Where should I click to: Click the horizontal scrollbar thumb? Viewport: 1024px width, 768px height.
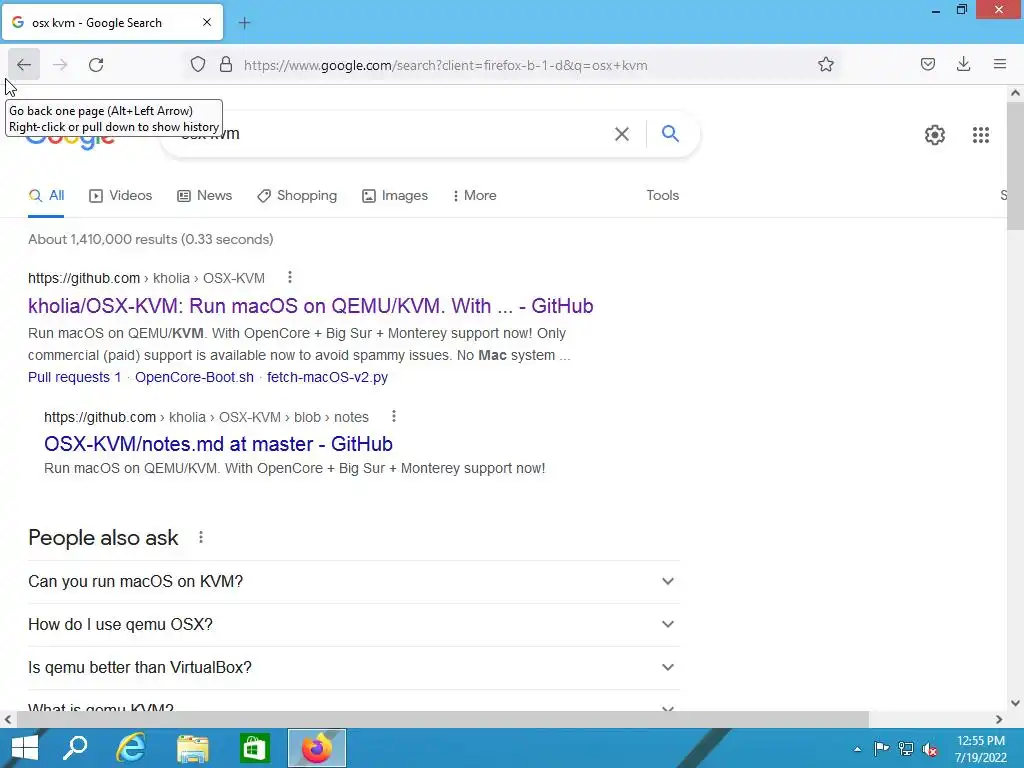click(x=442, y=719)
